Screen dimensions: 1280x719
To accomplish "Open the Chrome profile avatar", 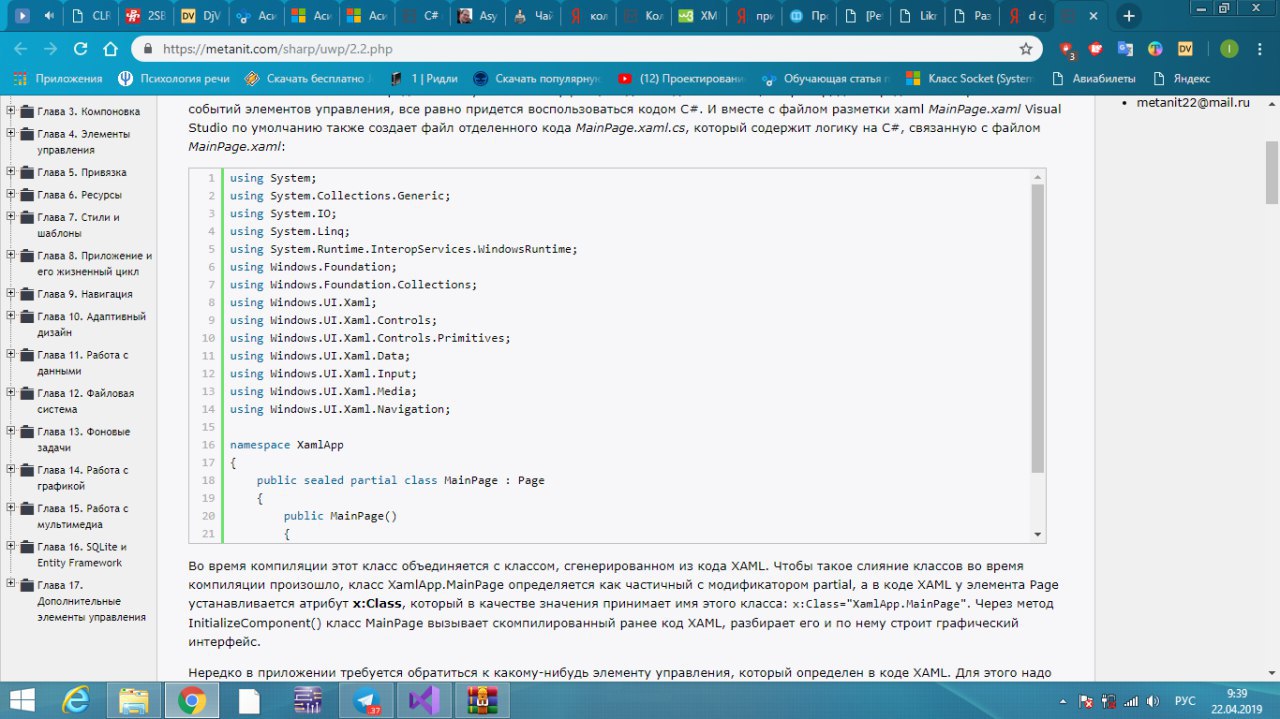I will 1229,49.
